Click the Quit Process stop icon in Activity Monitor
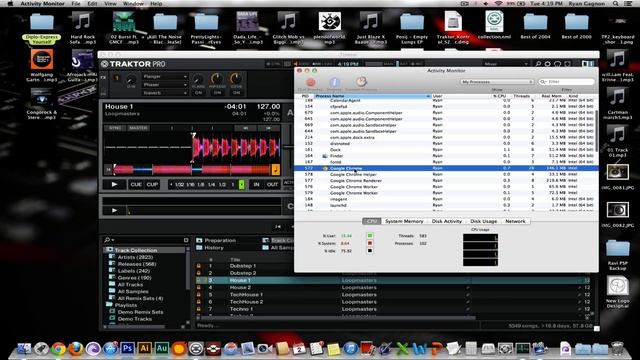640x360 pixels. (311, 82)
